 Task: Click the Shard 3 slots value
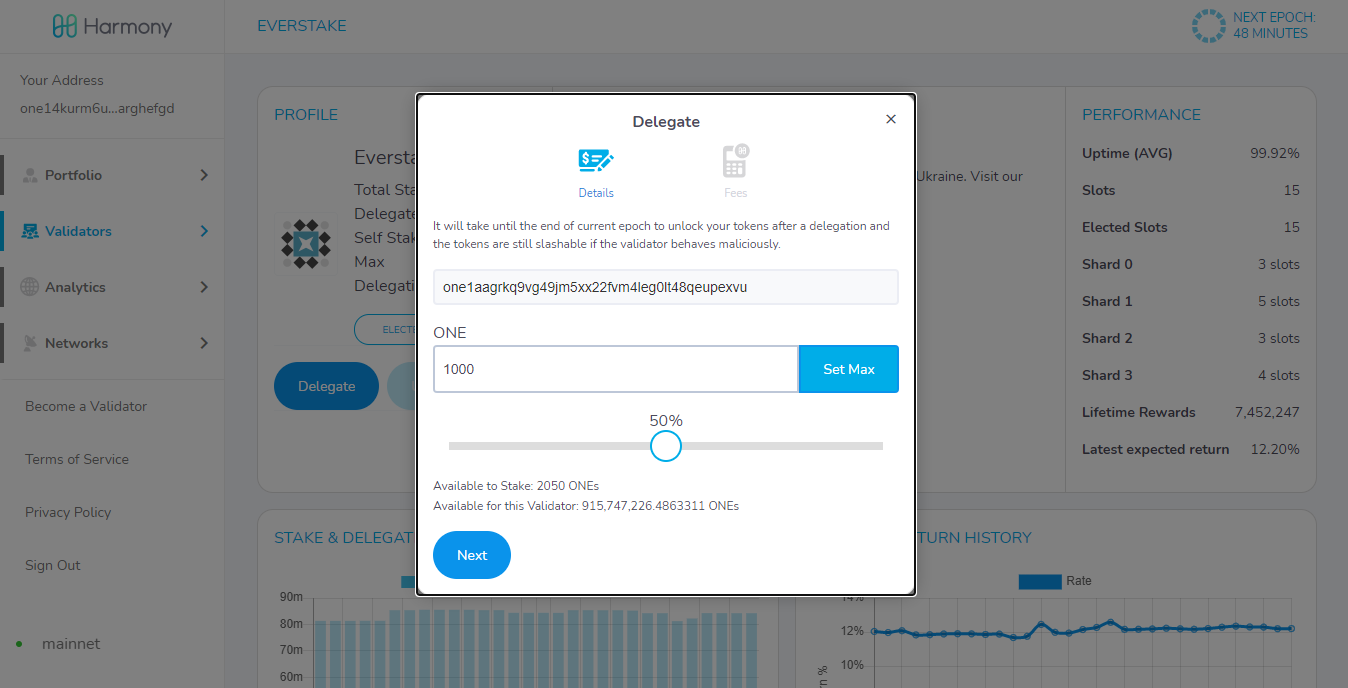pos(1279,375)
